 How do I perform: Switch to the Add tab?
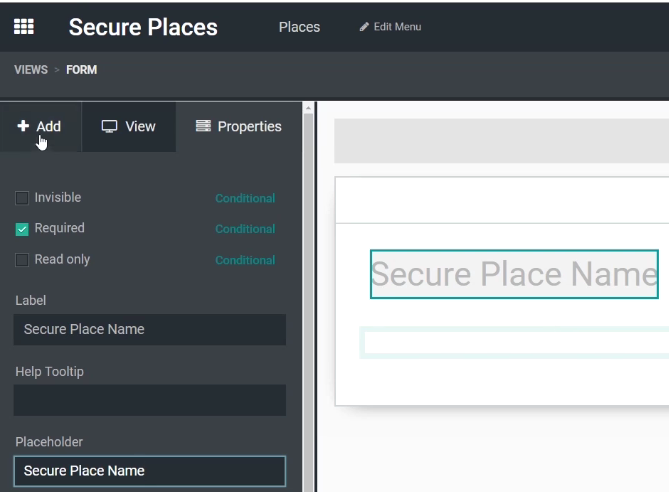coord(41,127)
